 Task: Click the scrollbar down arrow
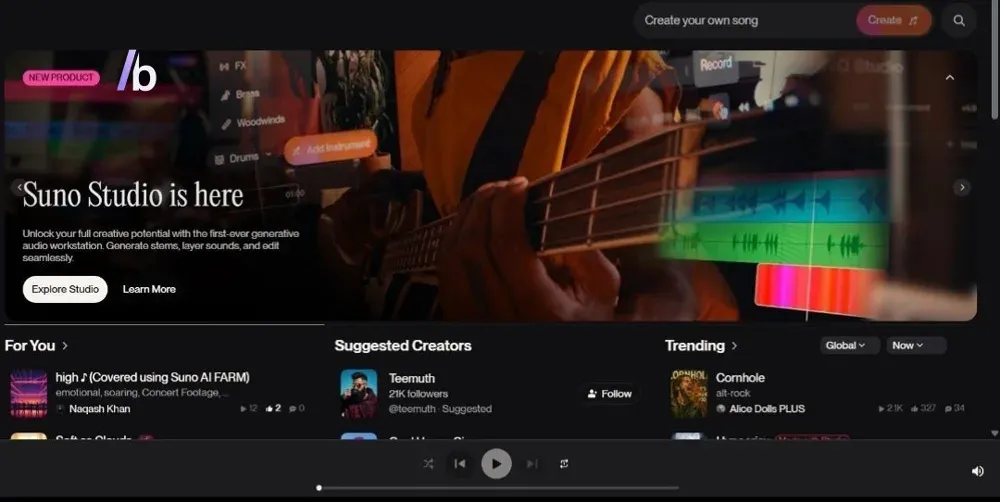[994, 434]
